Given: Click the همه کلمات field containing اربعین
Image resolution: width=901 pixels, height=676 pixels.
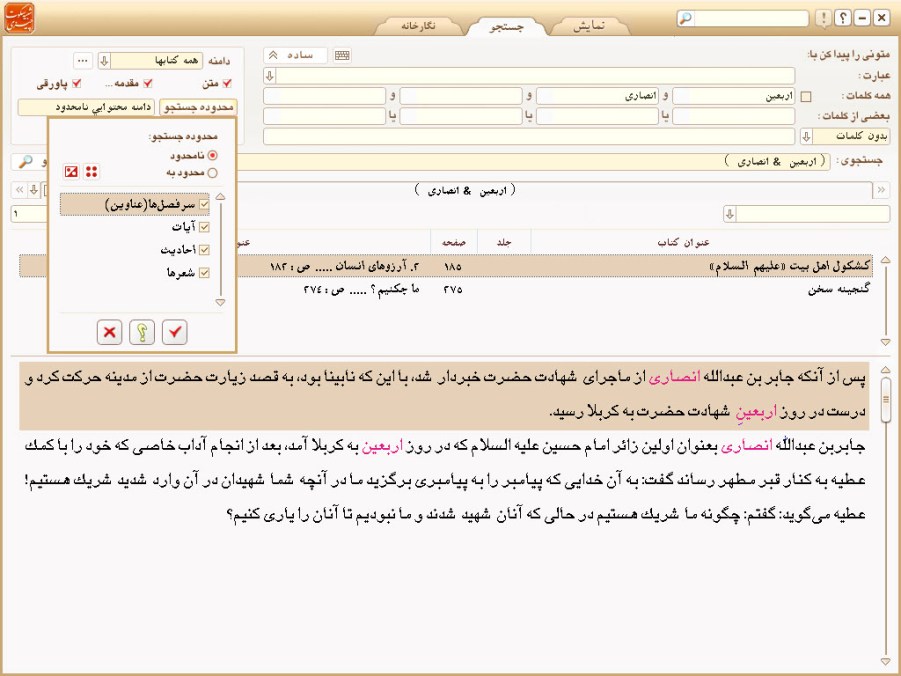Looking at the screenshot, I should (734, 96).
